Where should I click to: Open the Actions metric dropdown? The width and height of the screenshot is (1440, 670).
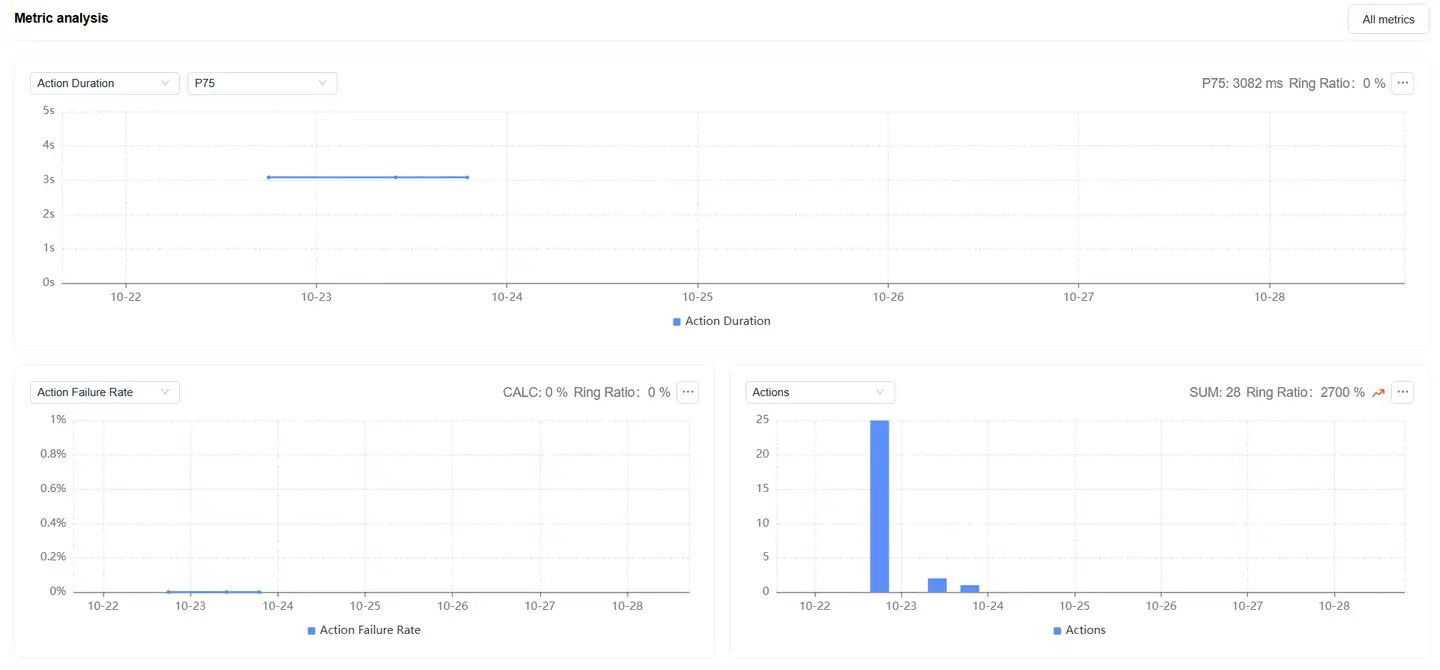tap(819, 392)
